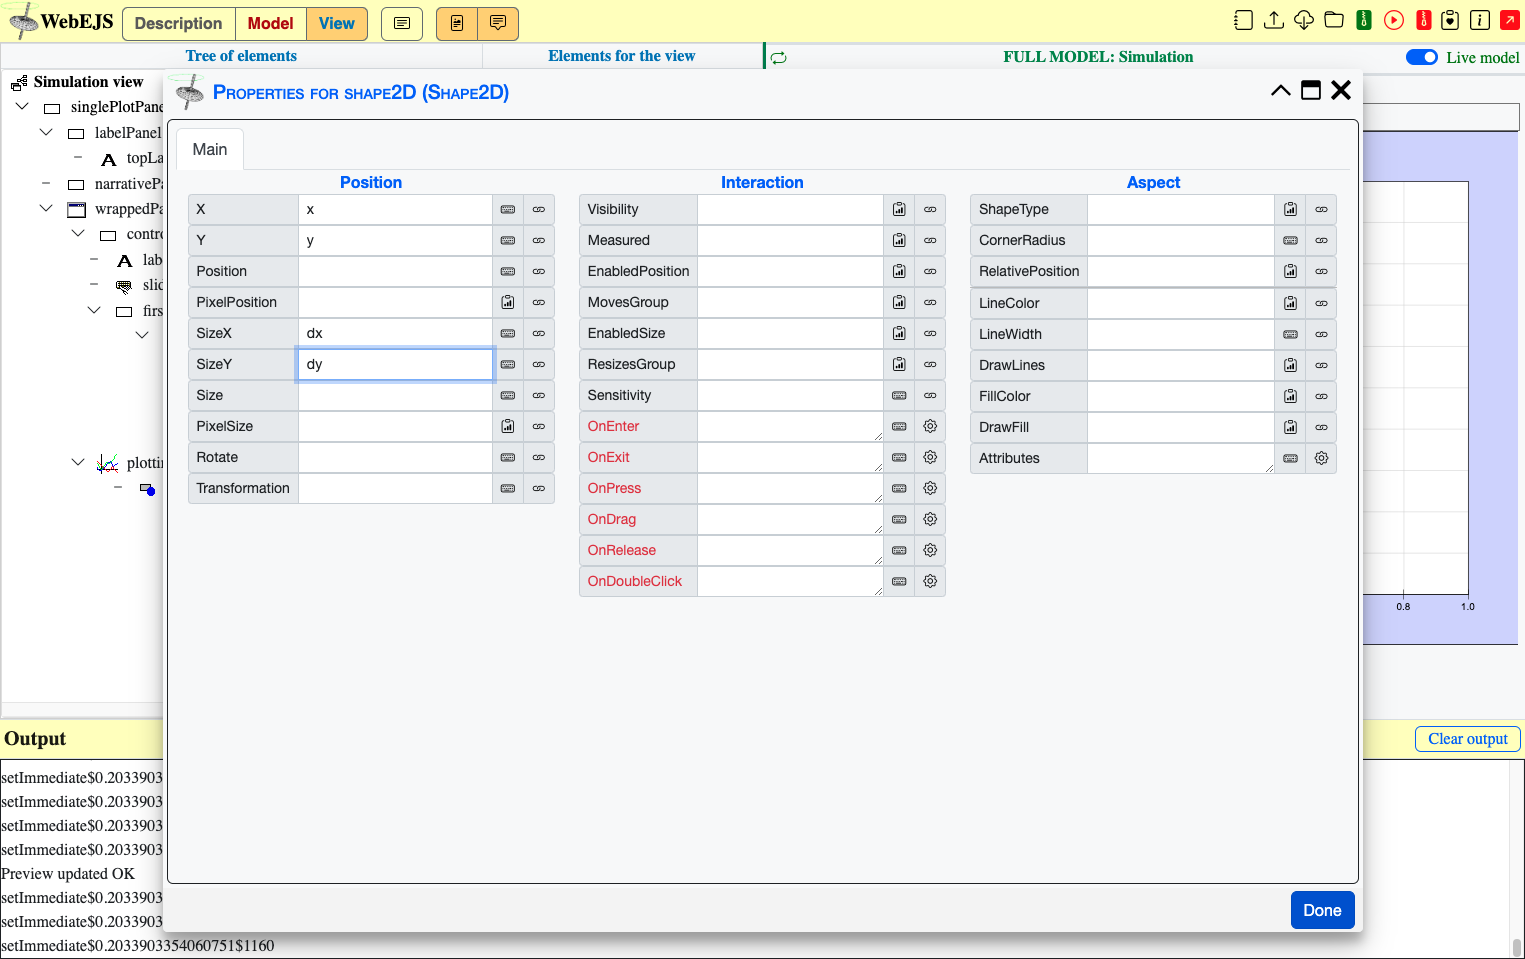The height and width of the screenshot is (959, 1525).
Task: Open the information icon in the toolbar
Action: (x=1480, y=20)
